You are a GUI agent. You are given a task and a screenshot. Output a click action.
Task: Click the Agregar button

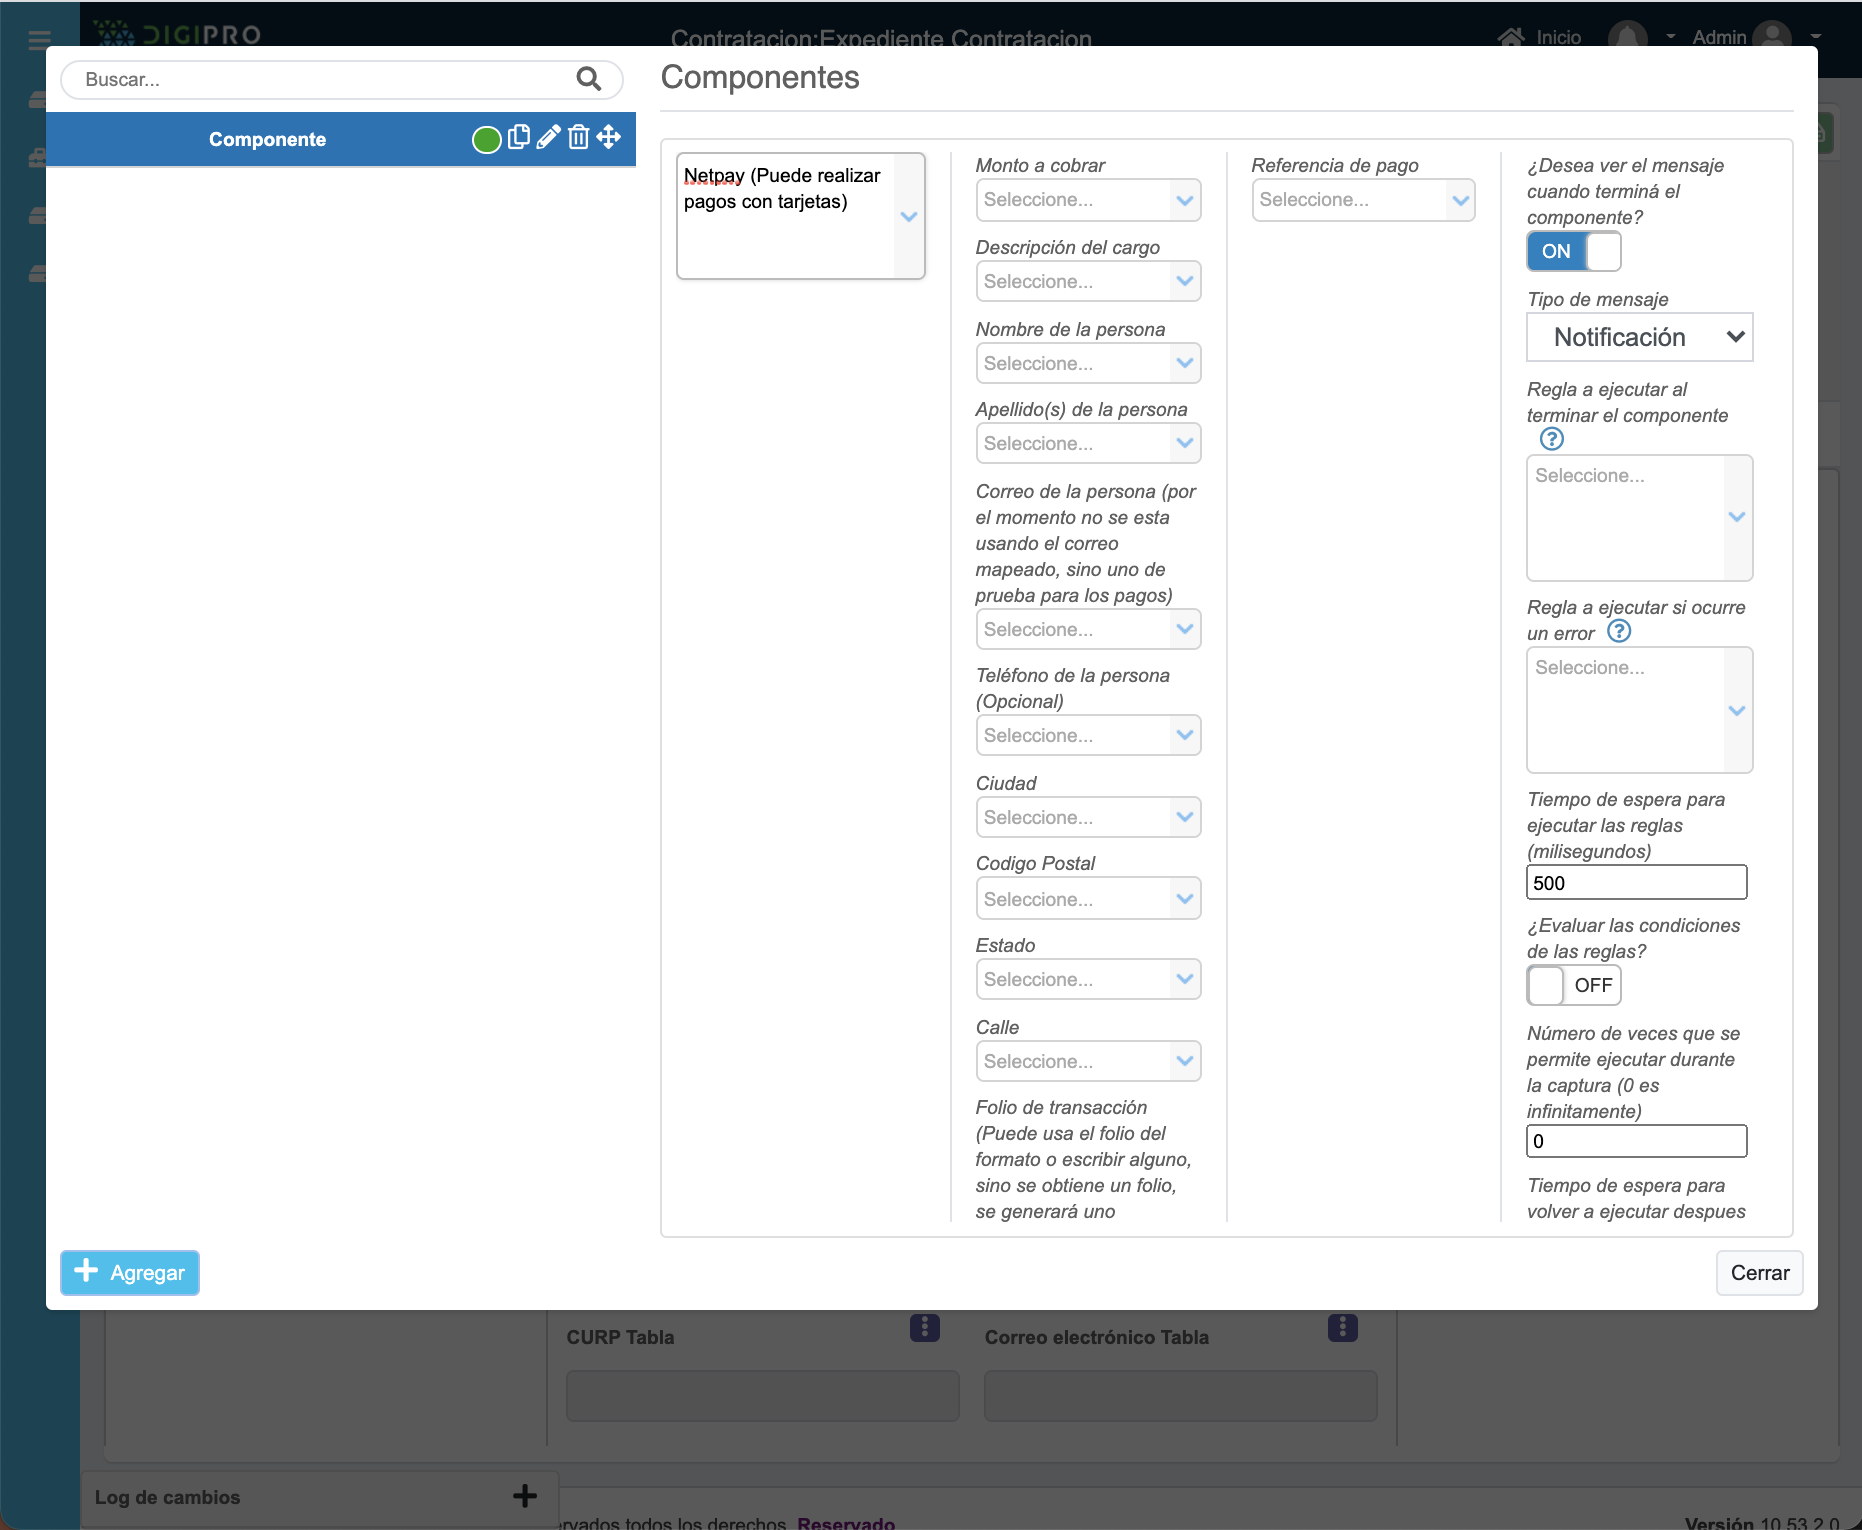pos(130,1273)
